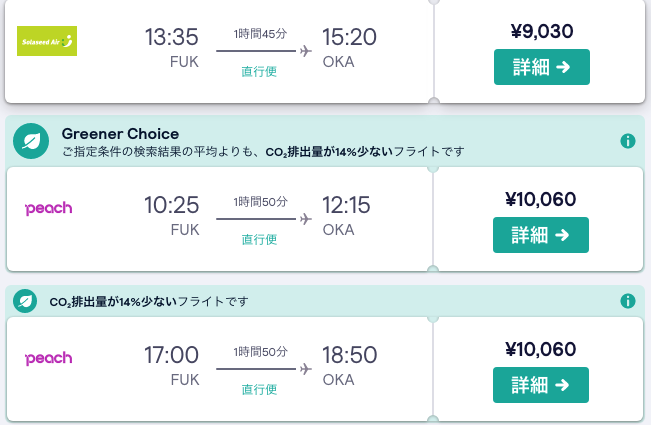Open the info icon in Greener Choice banner
This screenshot has height=425, width=651.
pos(628,141)
